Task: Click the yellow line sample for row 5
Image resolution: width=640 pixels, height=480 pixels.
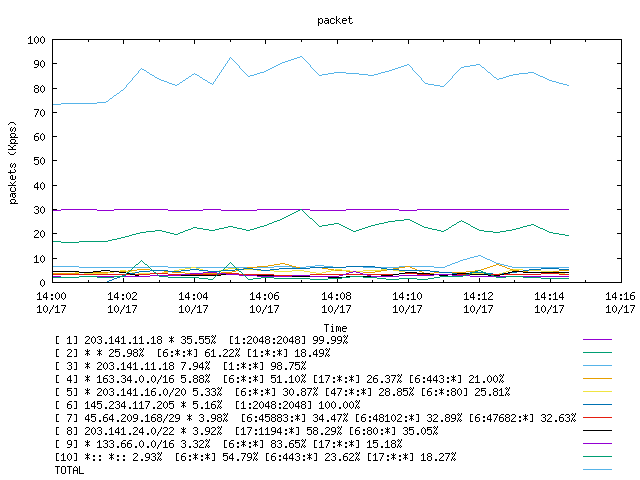Action: [x=598, y=392]
